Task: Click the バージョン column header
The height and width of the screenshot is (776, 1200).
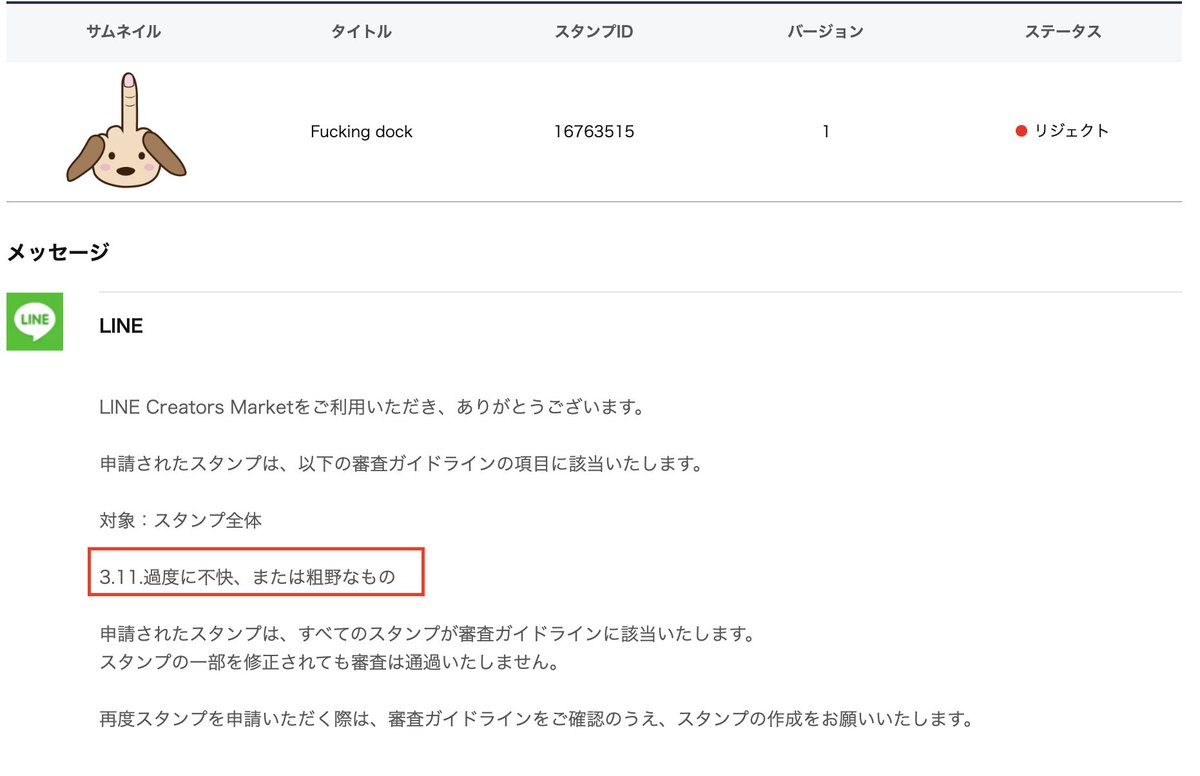Action: (825, 32)
